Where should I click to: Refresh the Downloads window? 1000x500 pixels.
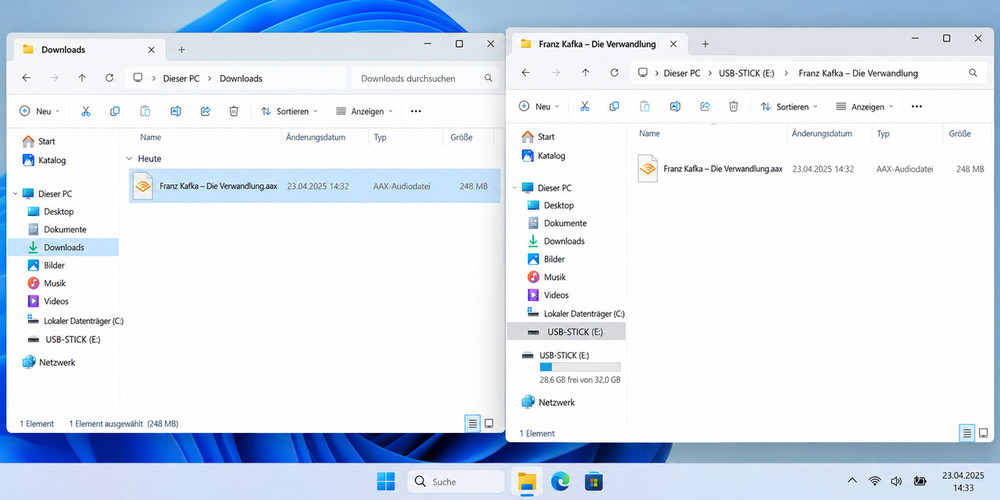[x=109, y=78]
